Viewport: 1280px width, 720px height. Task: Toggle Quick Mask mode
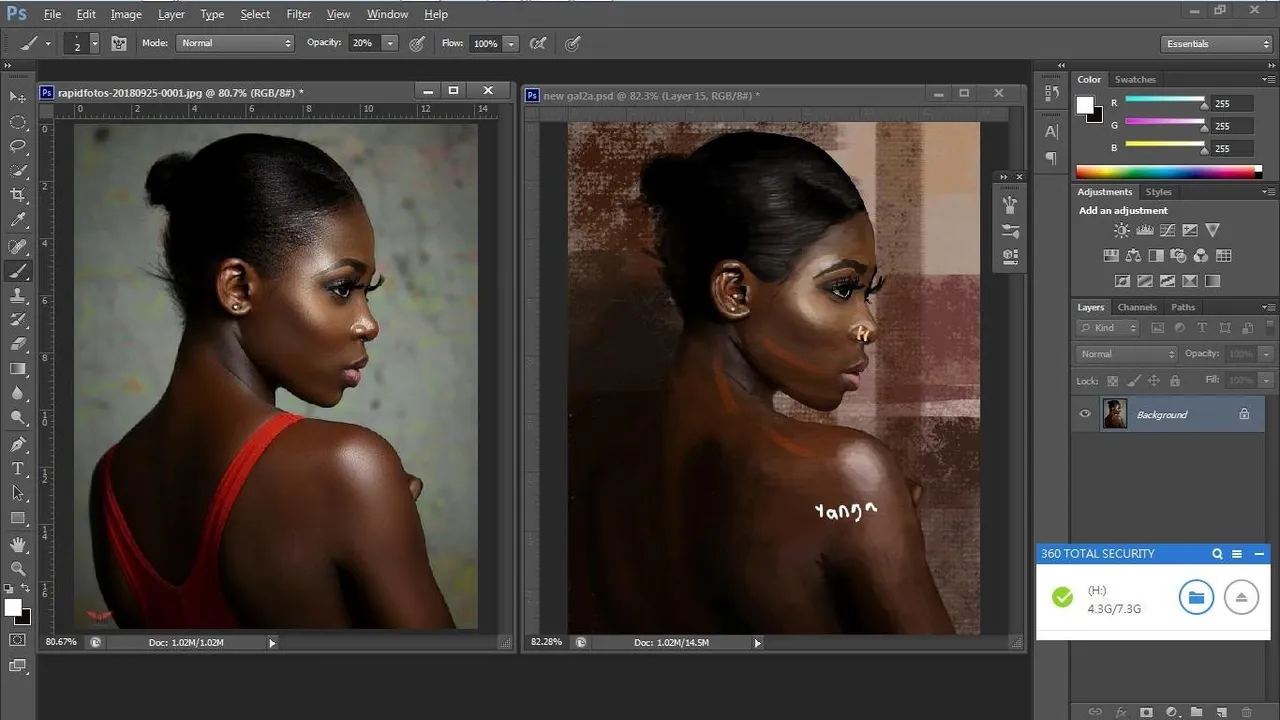18,640
